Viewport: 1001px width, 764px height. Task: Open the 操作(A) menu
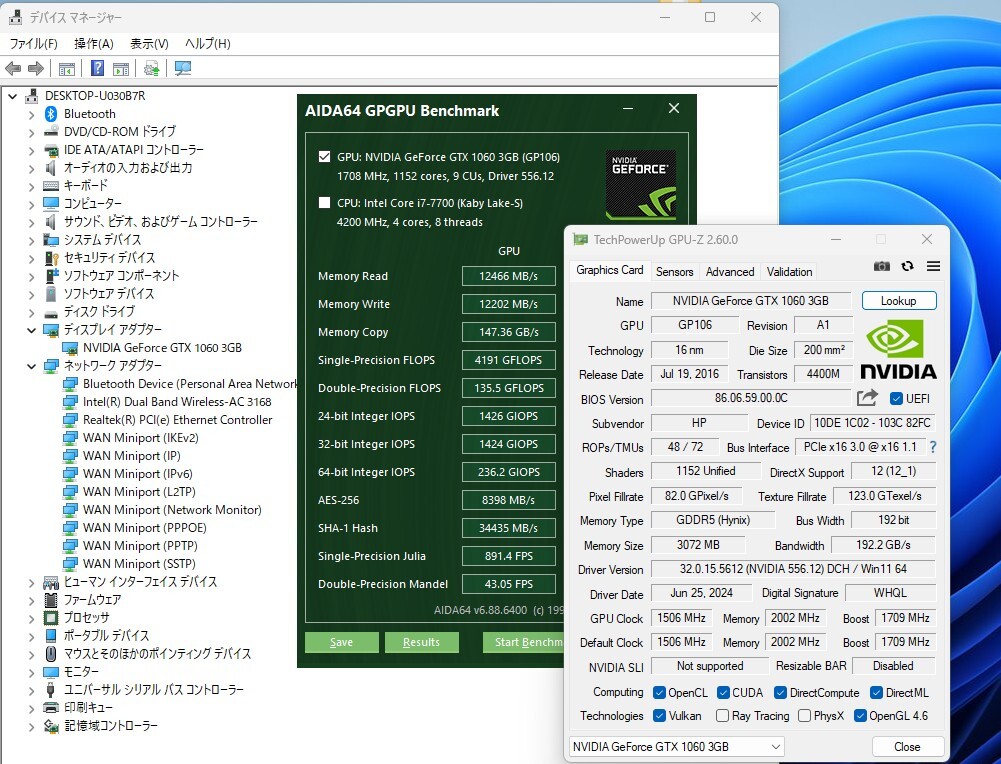click(94, 43)
